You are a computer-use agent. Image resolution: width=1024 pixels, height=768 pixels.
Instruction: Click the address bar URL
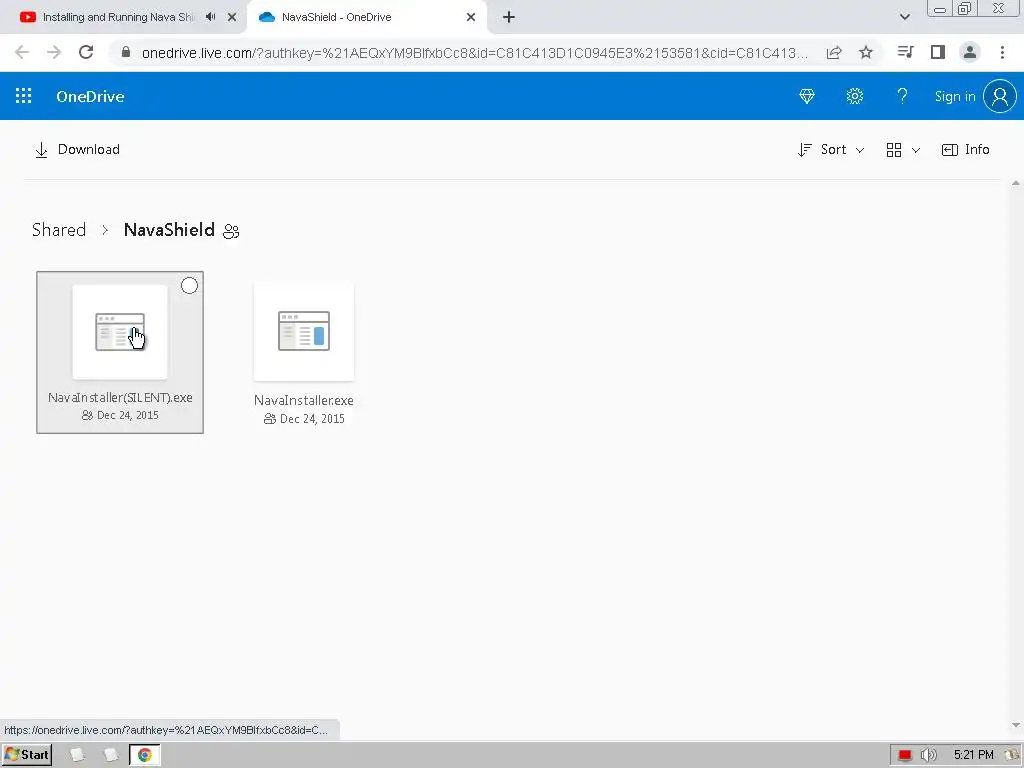(475, 53)
